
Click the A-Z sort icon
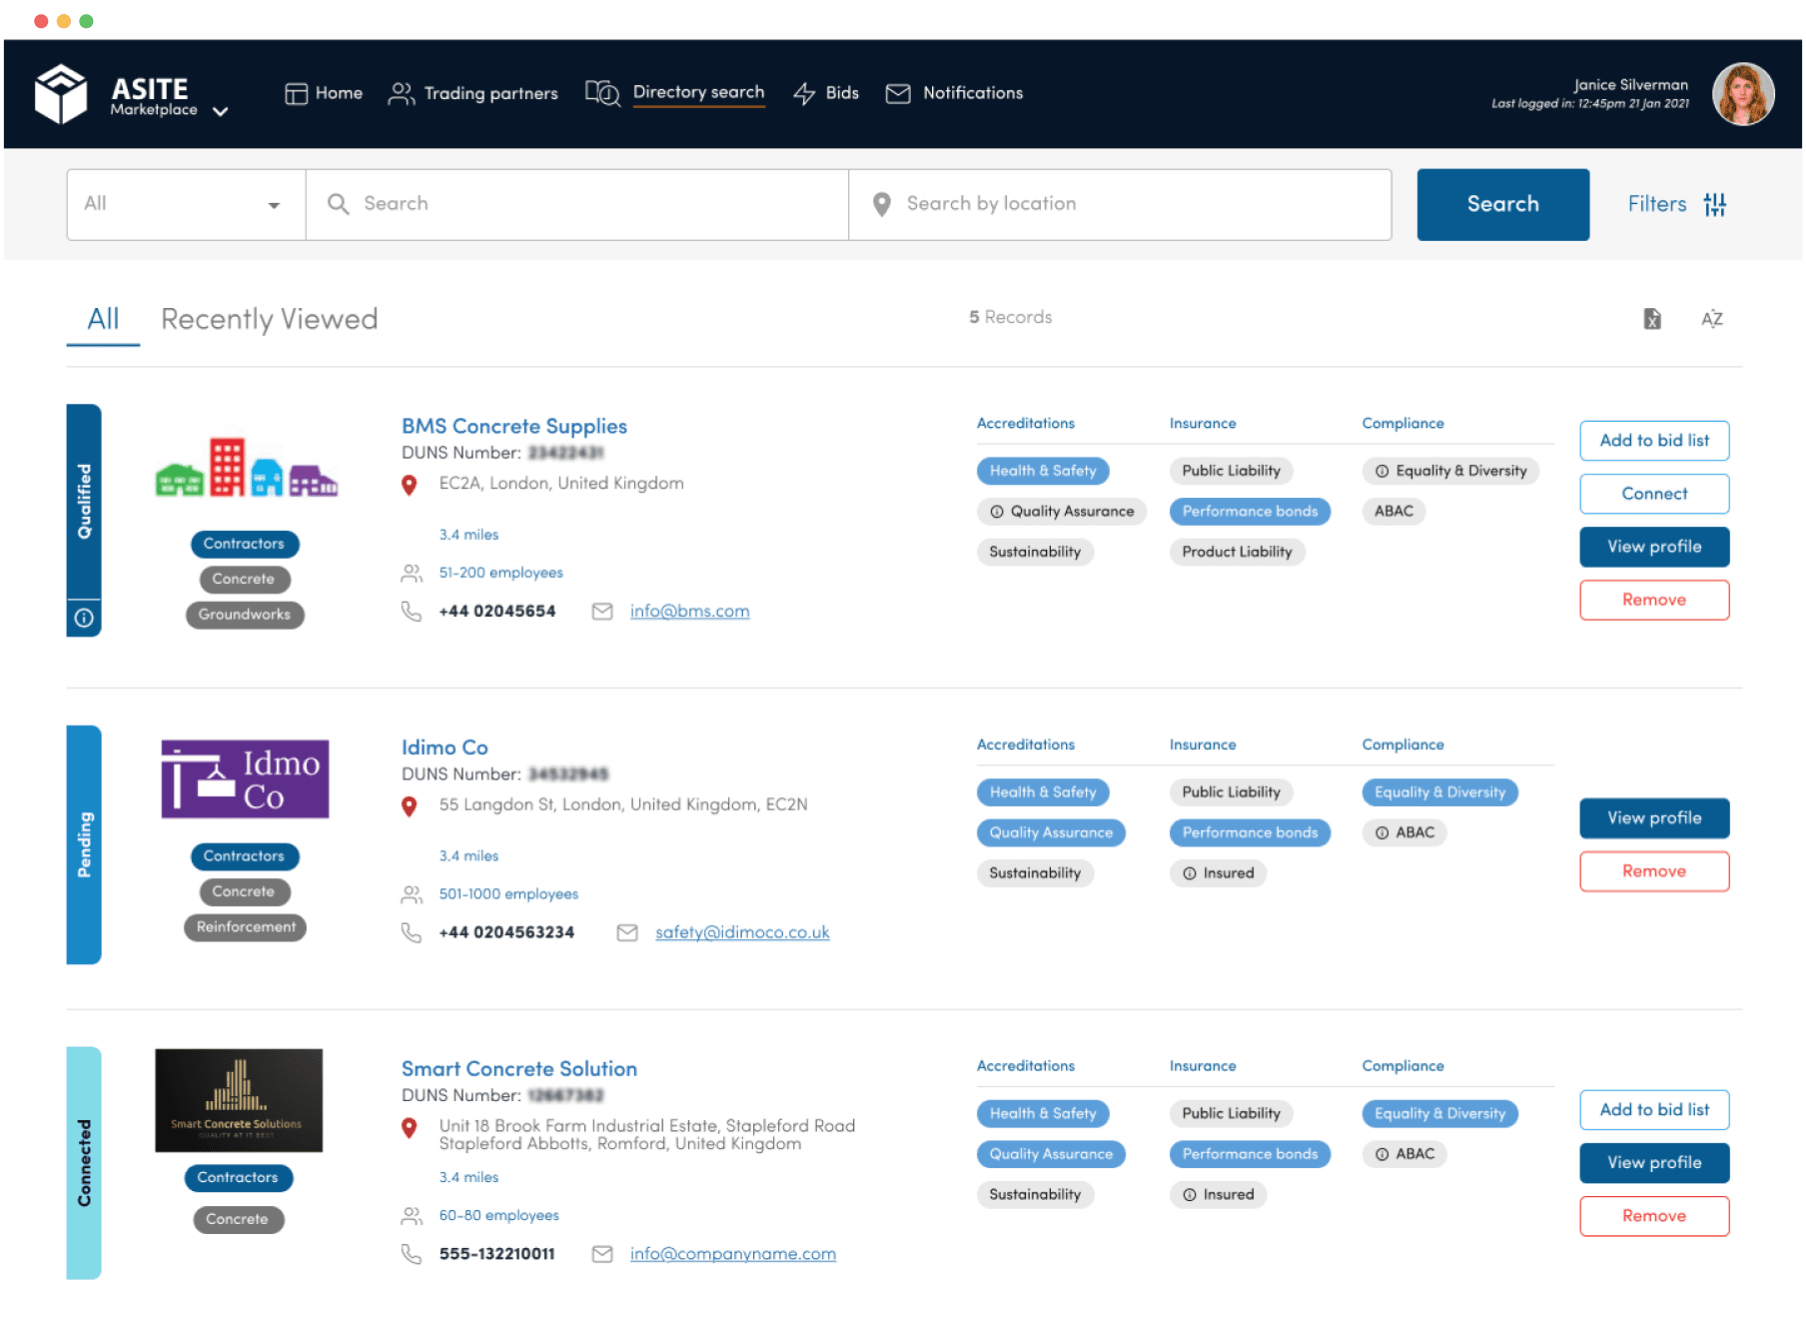1712,318
